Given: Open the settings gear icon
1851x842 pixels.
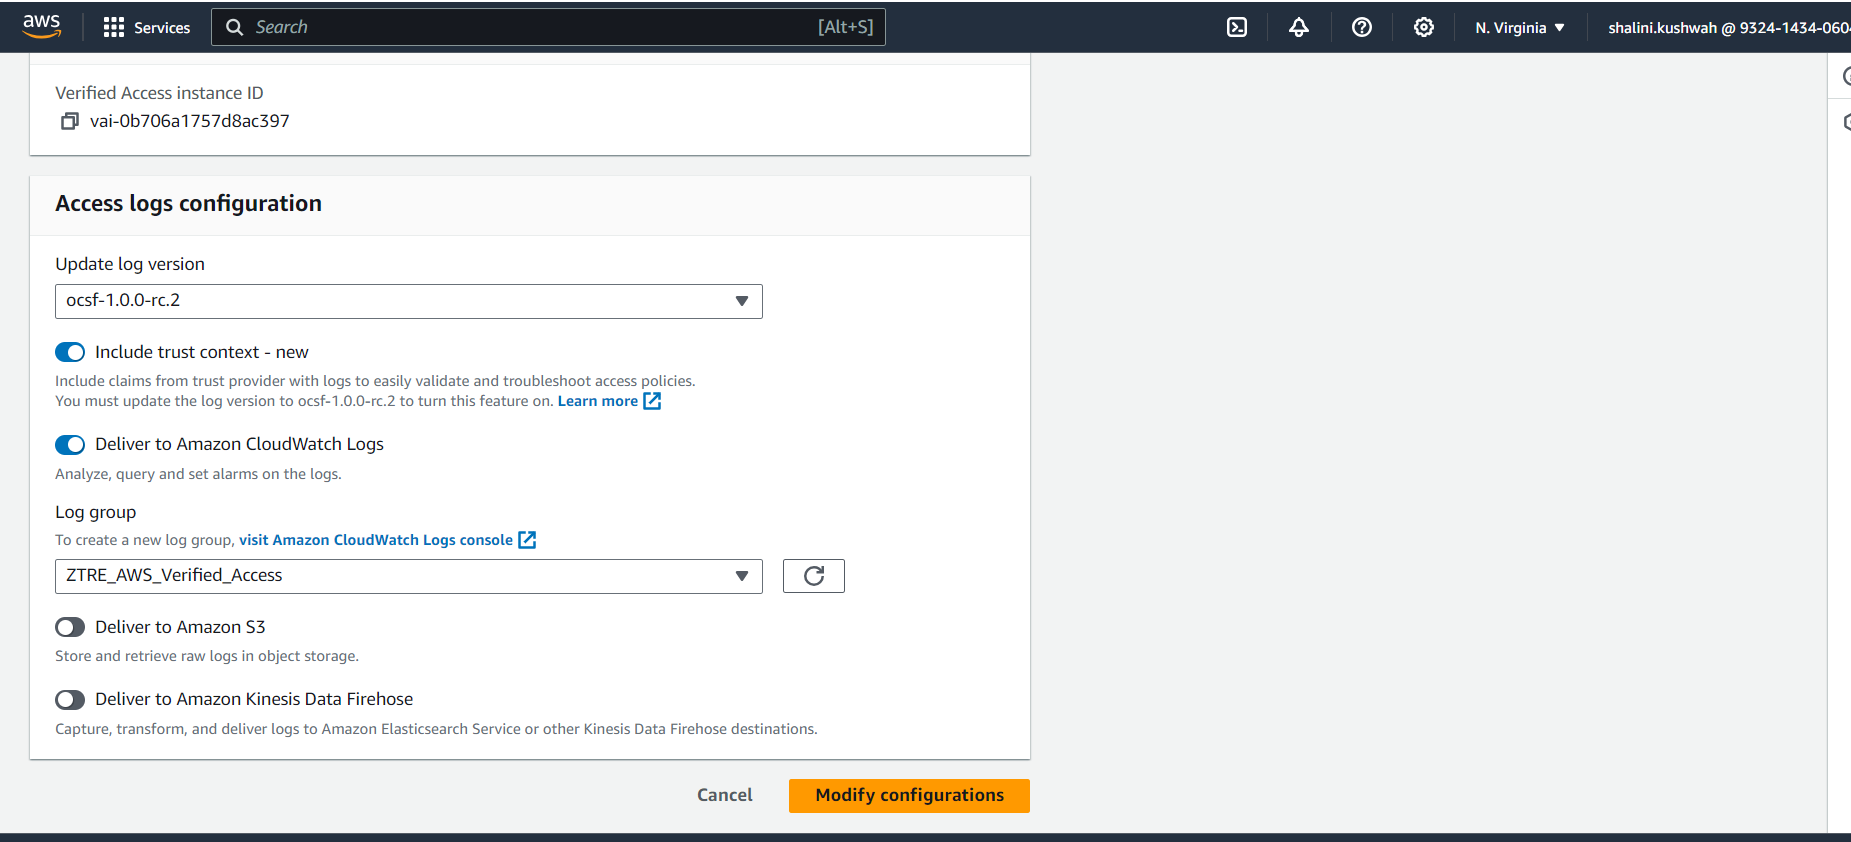Looking at the screenshot, I should pos(1424,28).
